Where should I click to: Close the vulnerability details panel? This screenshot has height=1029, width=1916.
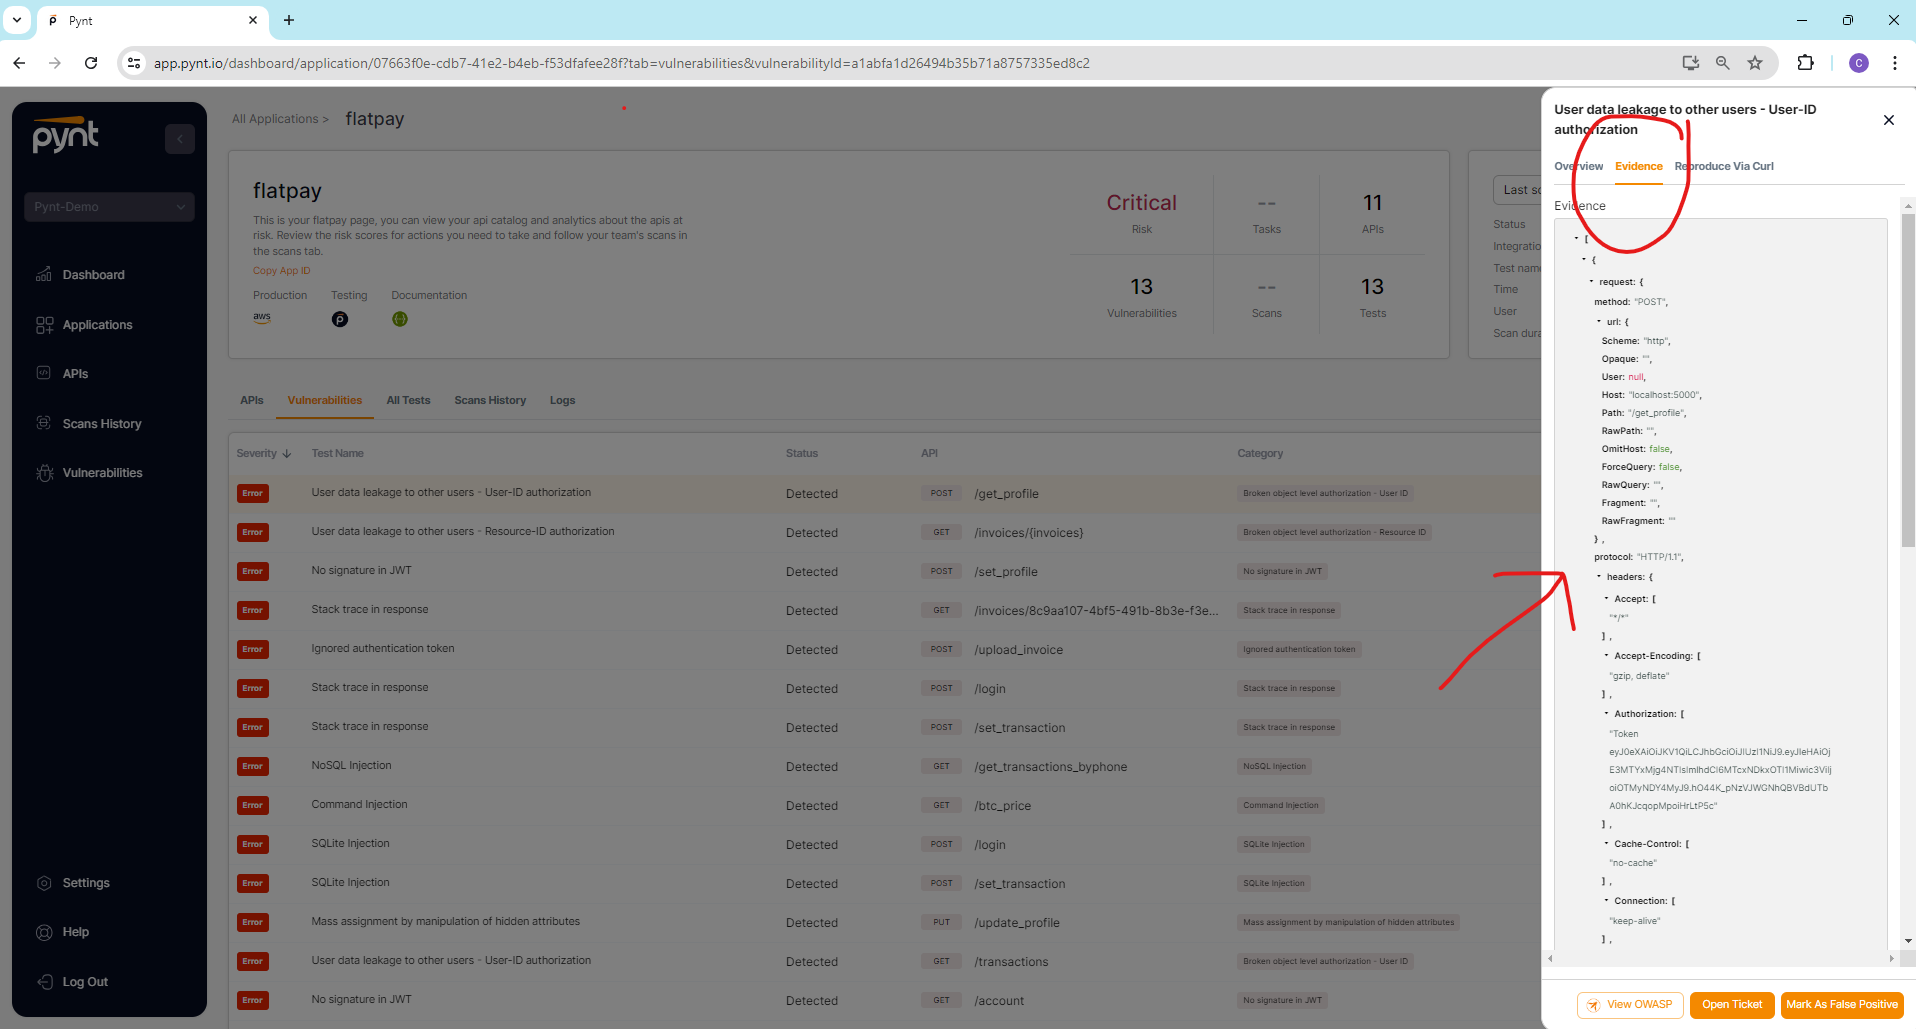pyautogui.click(x=1889, y=120)
